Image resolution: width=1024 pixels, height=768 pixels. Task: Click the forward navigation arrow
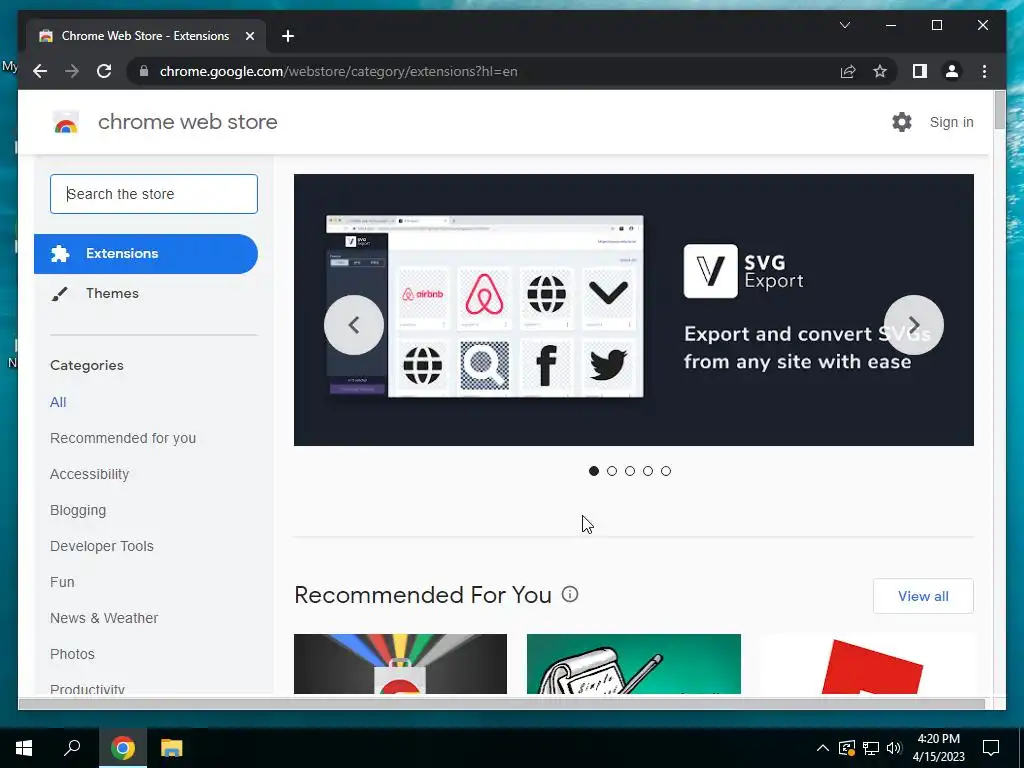72,71
